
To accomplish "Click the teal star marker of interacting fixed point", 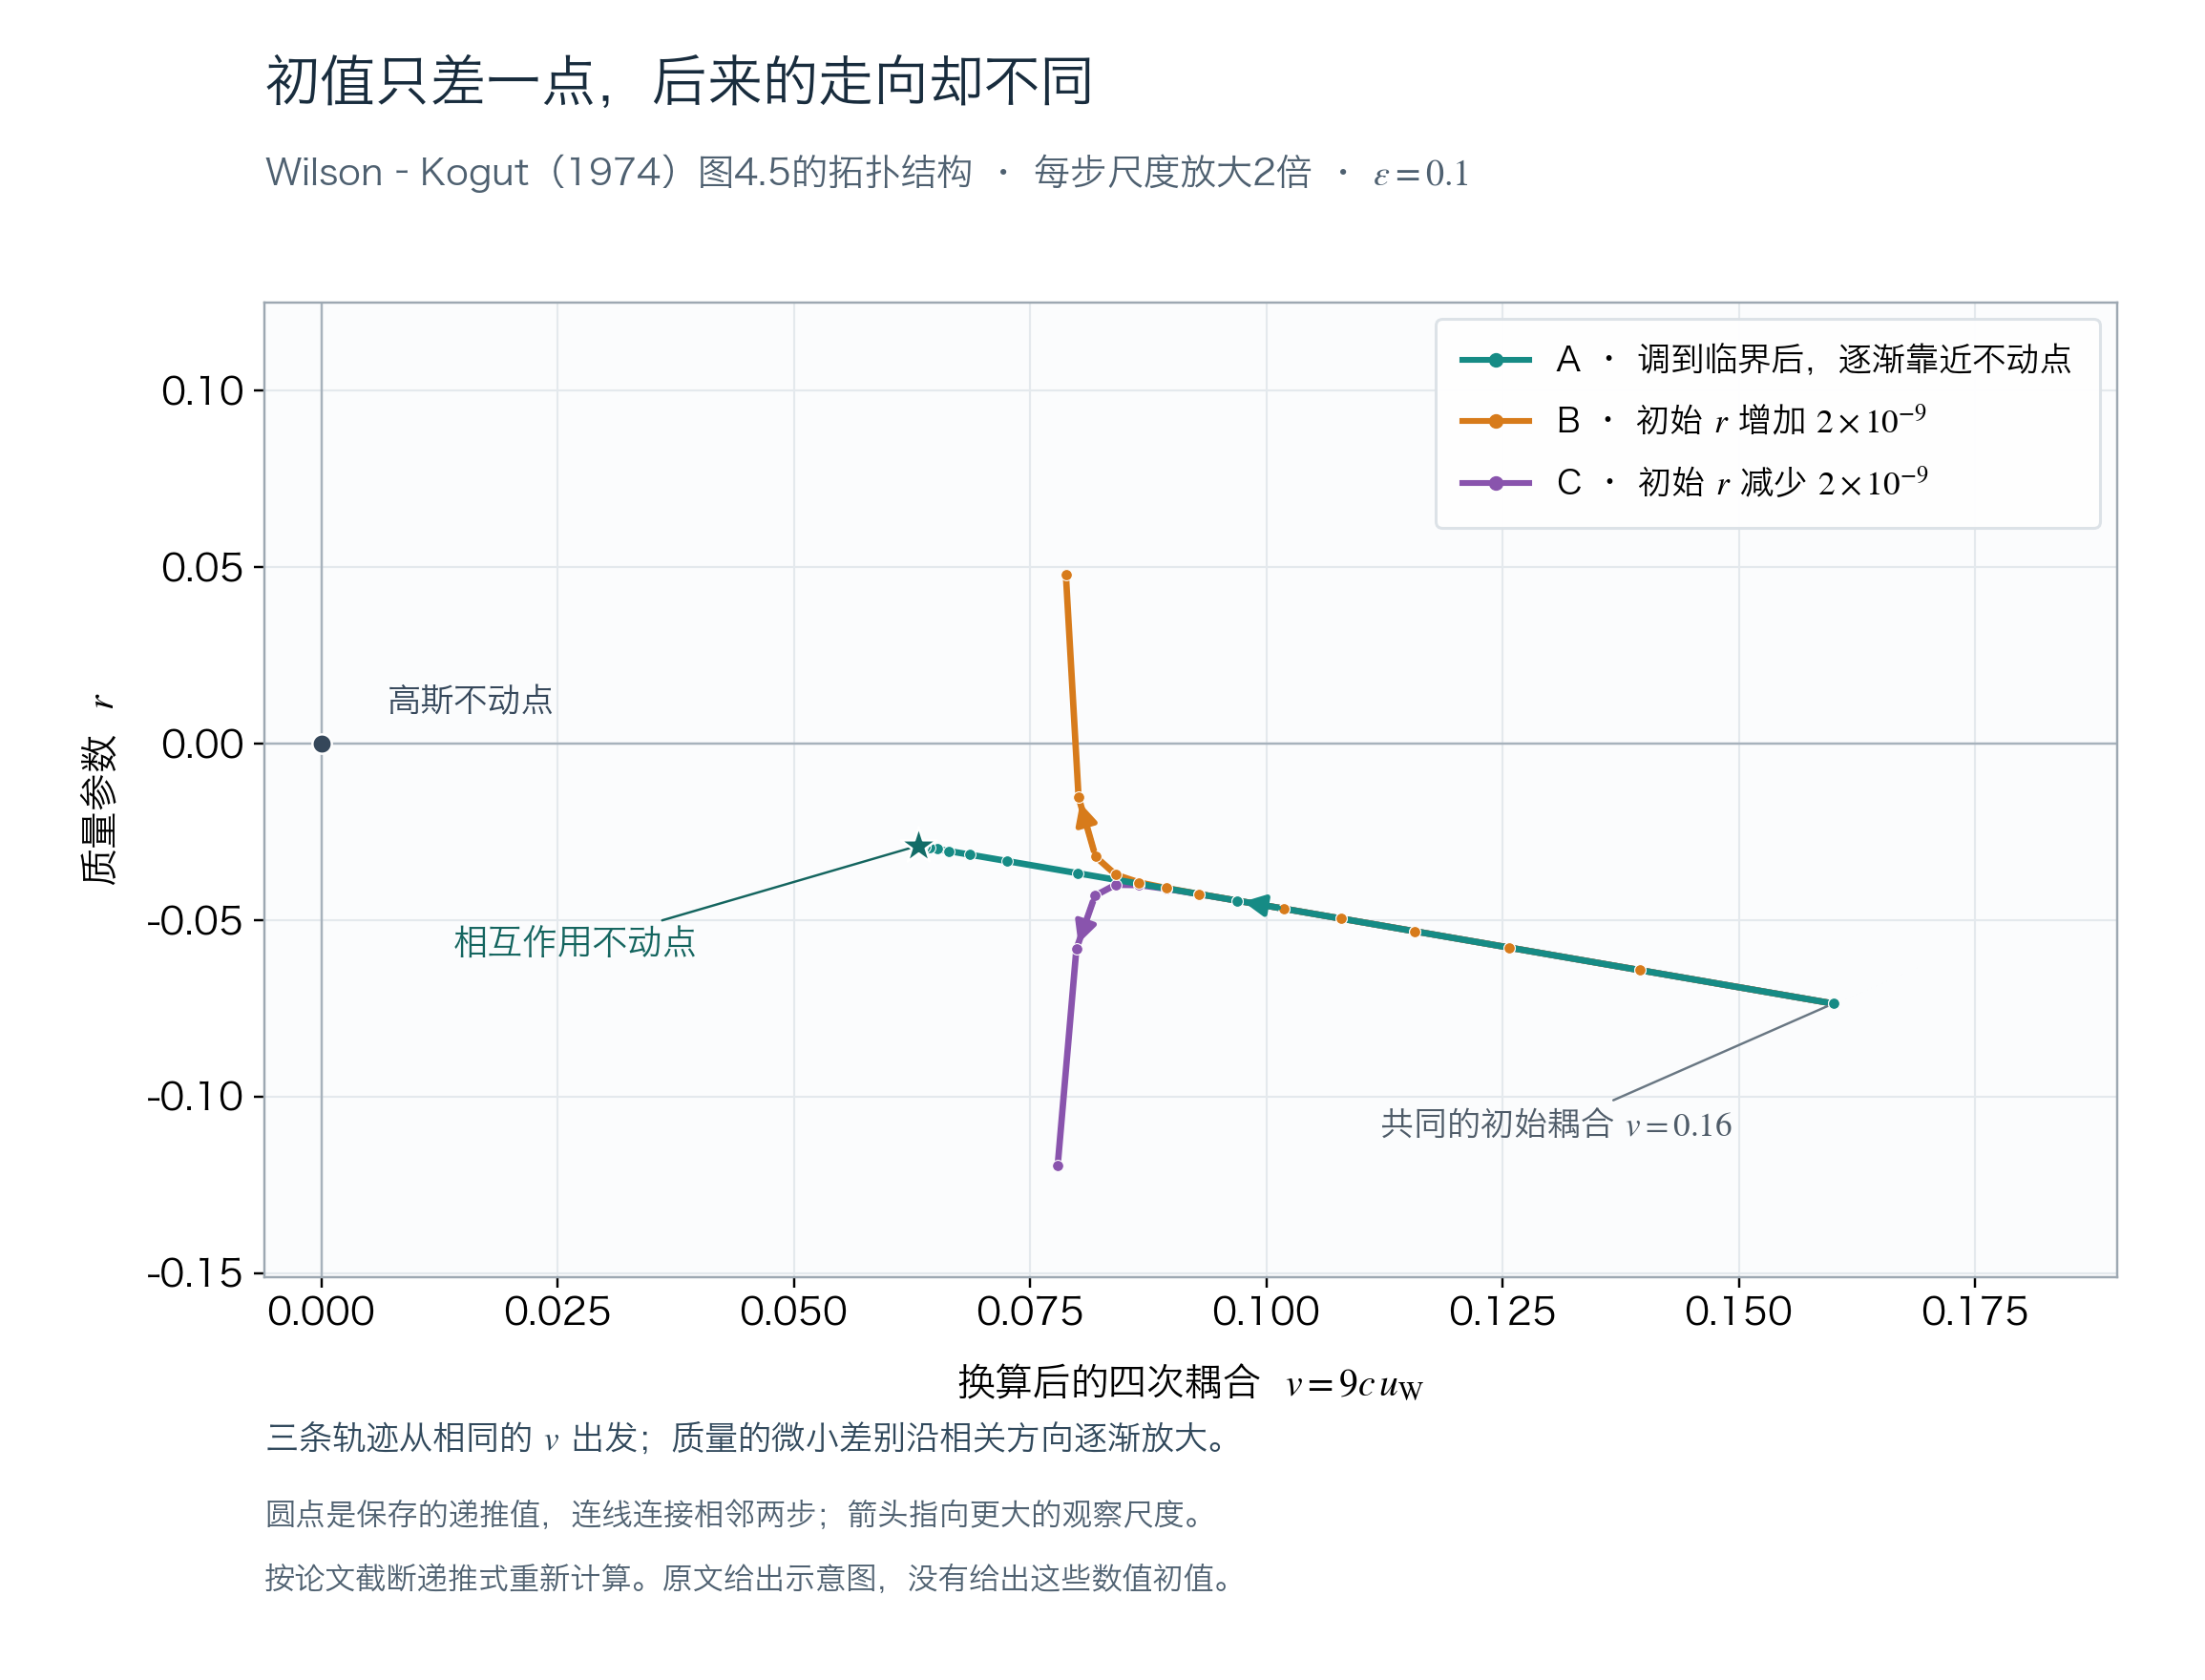I will pyautogui.click(x=918, y=846).
